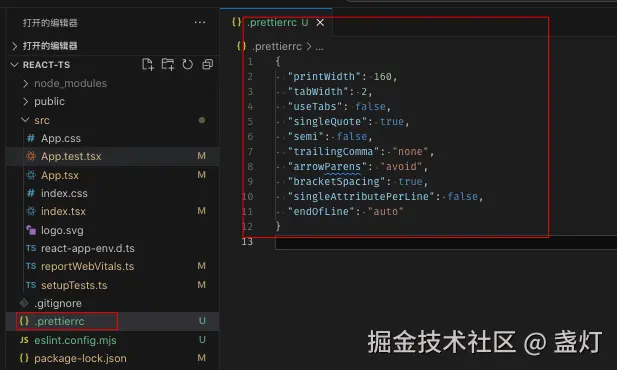Click the New File icon in REACT-TS header
This screenshot has height=370, width=617.
148,64
